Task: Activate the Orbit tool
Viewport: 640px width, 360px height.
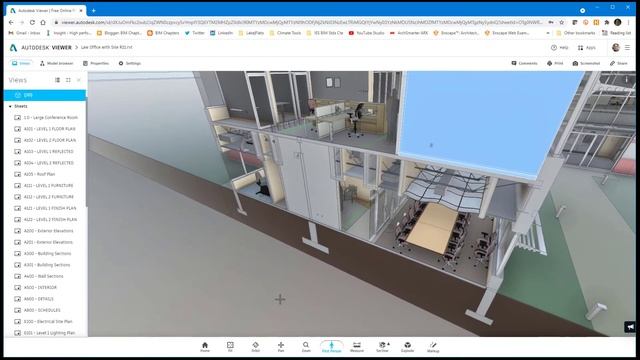Action: click(256, 347)
